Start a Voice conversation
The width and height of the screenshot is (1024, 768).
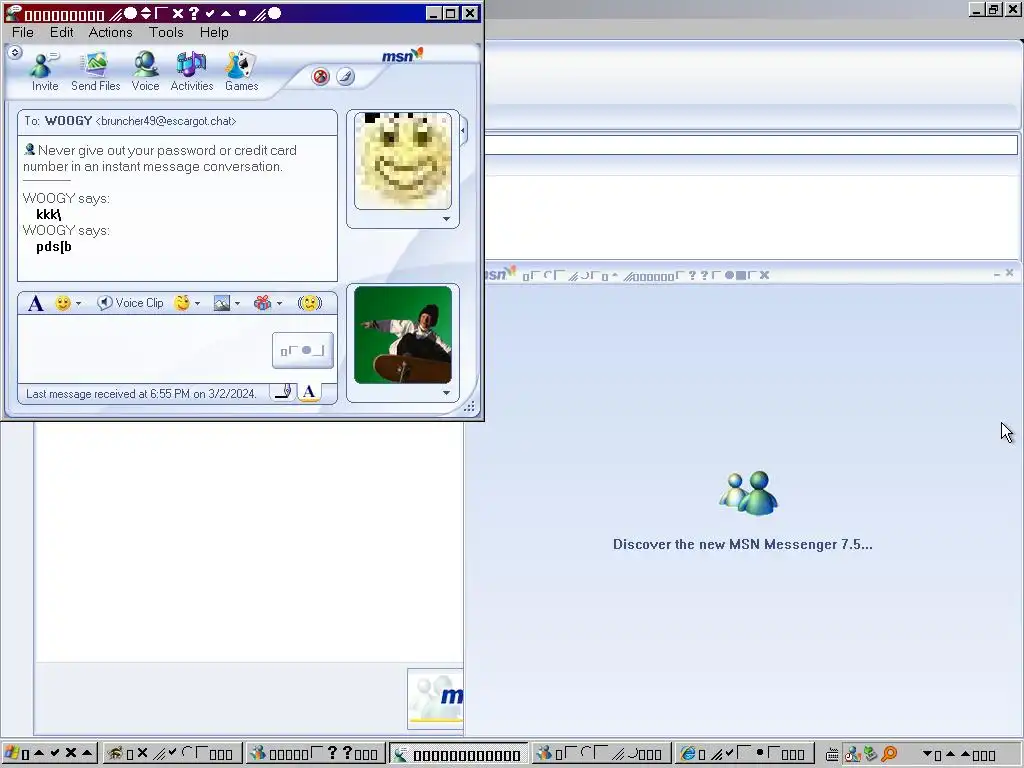[x=145, y=72]
